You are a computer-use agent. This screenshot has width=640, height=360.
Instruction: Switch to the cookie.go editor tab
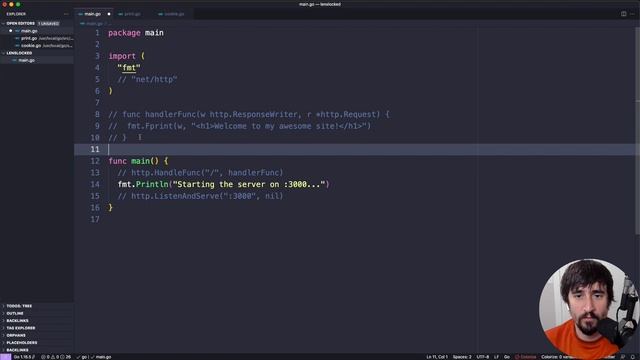[174, 14]
